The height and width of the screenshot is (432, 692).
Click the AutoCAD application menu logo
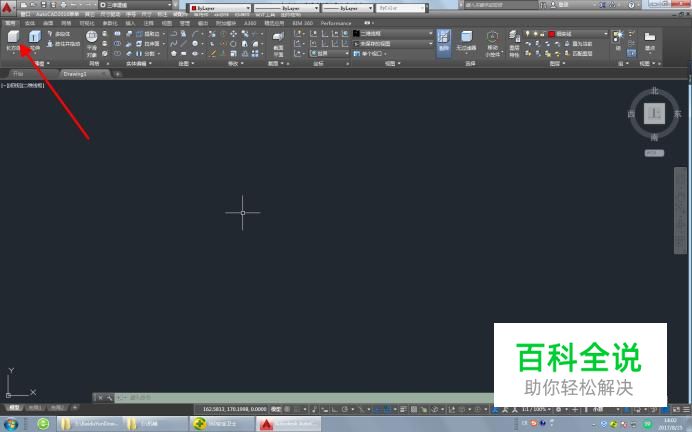click(8, 7)
